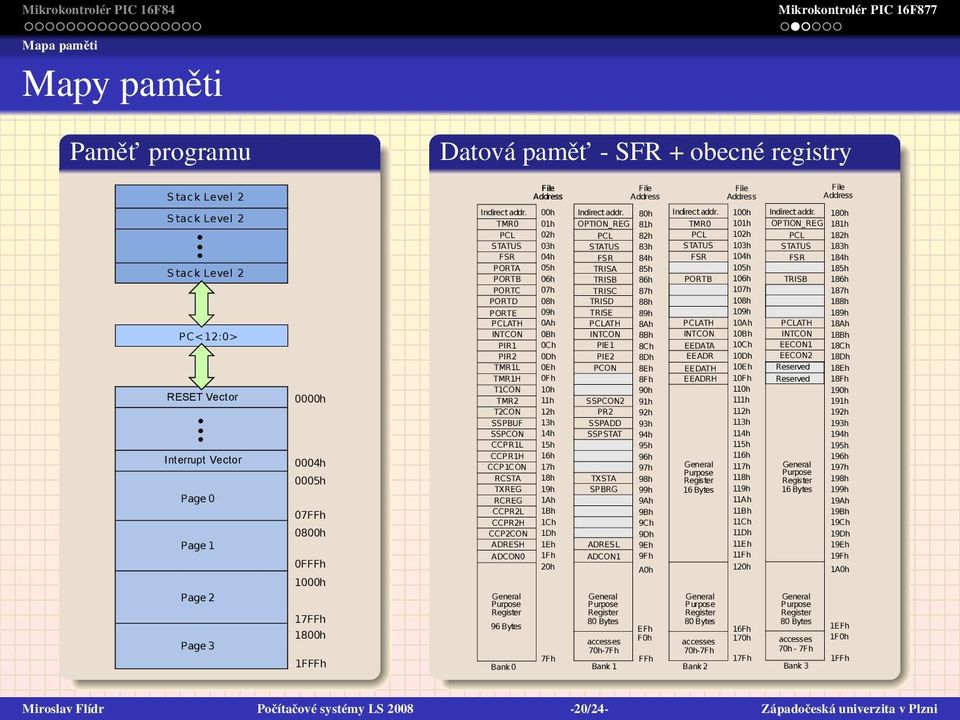Select the Page 1 memory block
Screen dimensions: 960x720
[x=201, y=546]
